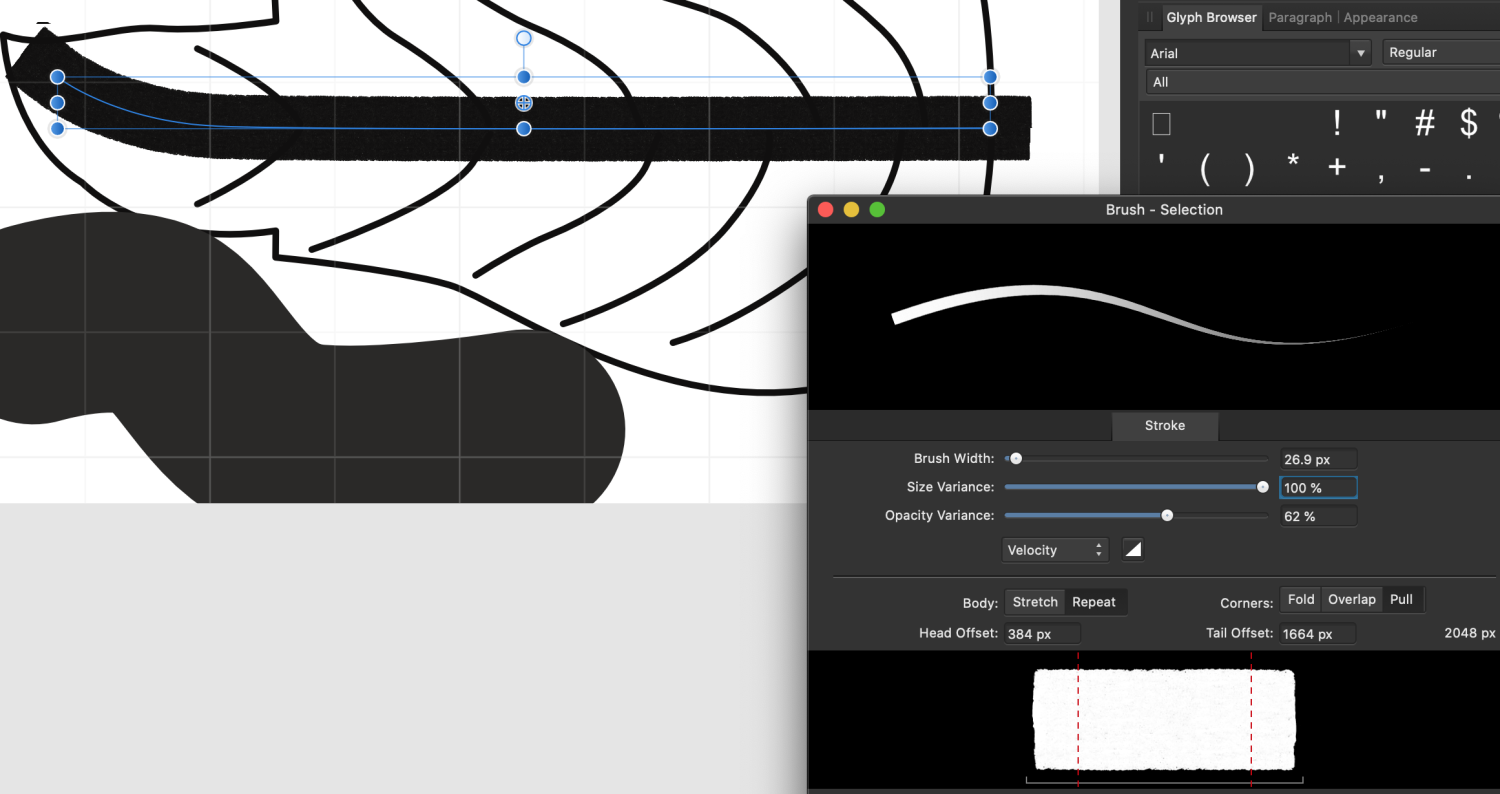Select the dollar sign glyph
This screenshot has width=1500, height=794.
pyautogui.click(x=1468, y=122)
